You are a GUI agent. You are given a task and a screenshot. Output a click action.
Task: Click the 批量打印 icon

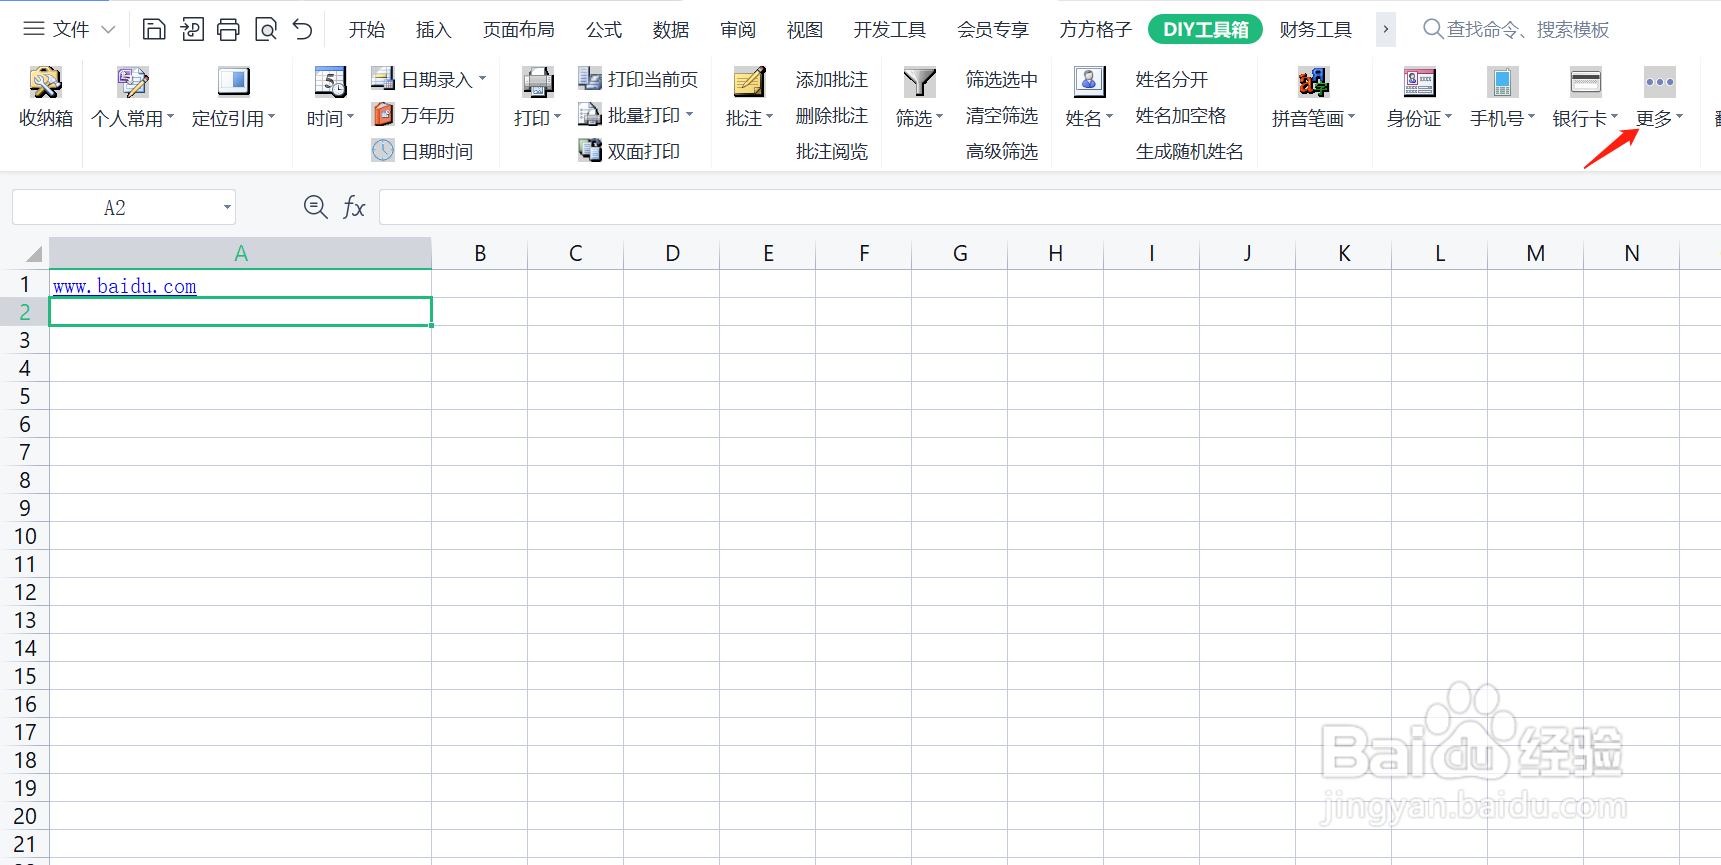[589, 114]
